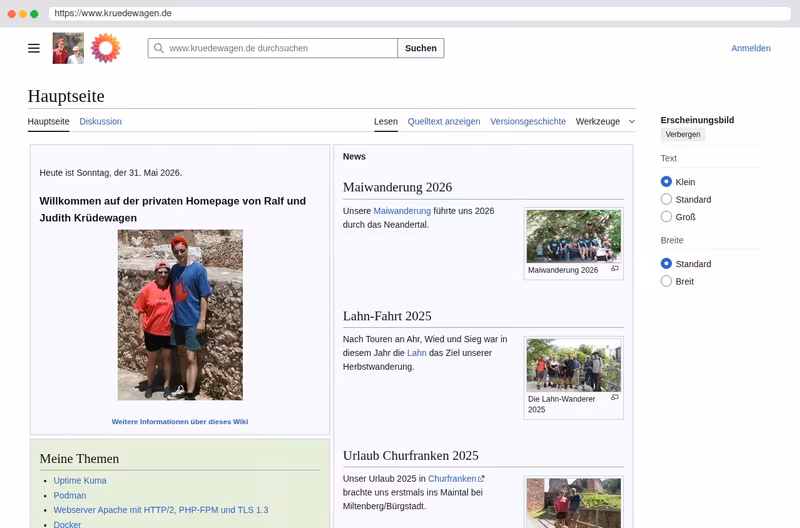Click the browser URL address bar
Screen dimensions: 800x528
tap(419, 13)
